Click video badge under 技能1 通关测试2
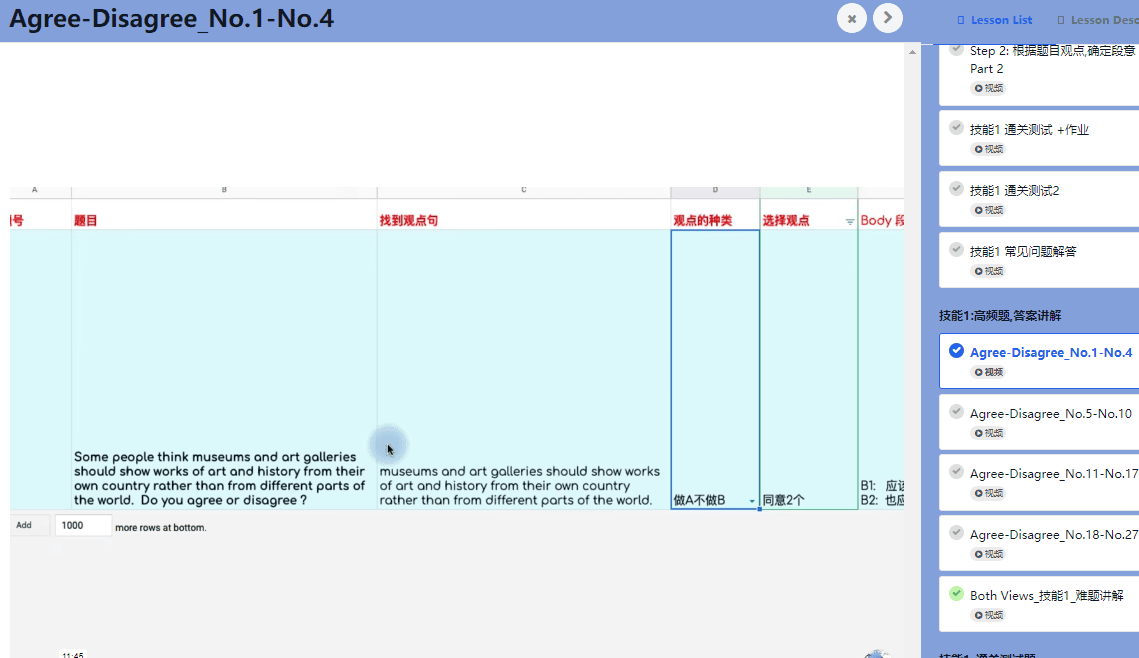This screenshot has width=1139, height=658. [989, 210]
